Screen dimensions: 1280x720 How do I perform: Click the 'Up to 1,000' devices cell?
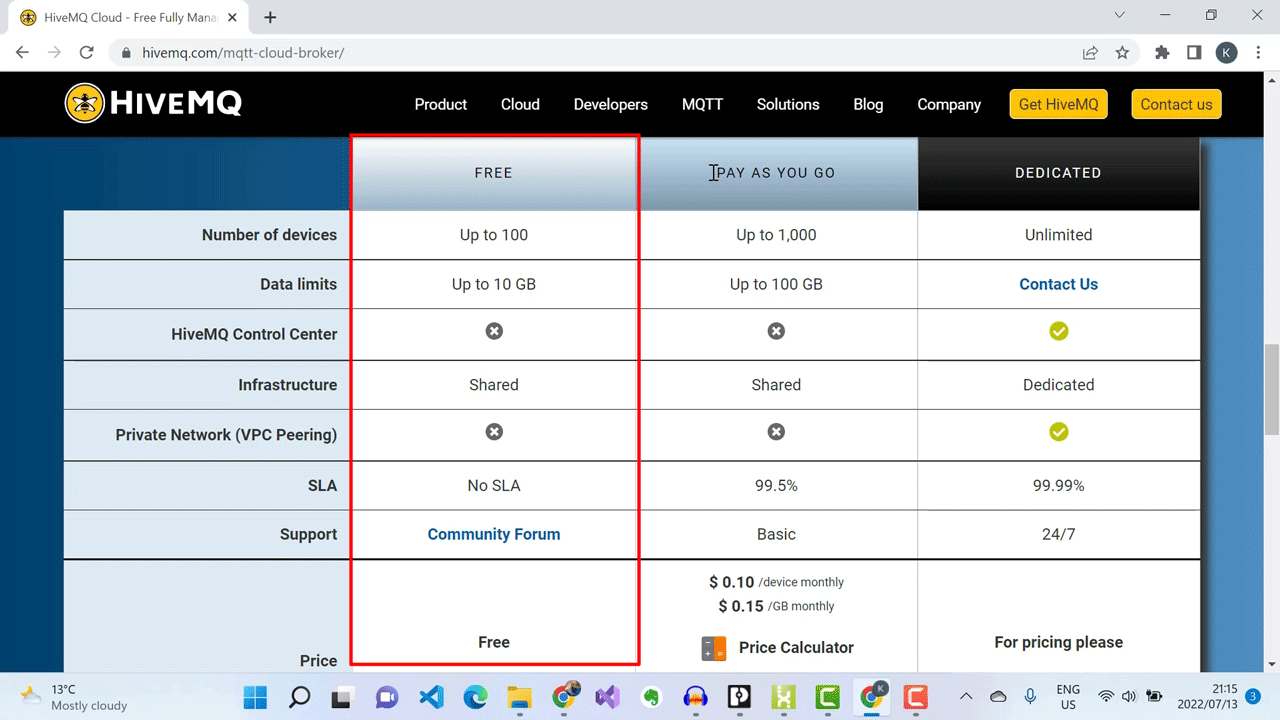pos(776,235)
